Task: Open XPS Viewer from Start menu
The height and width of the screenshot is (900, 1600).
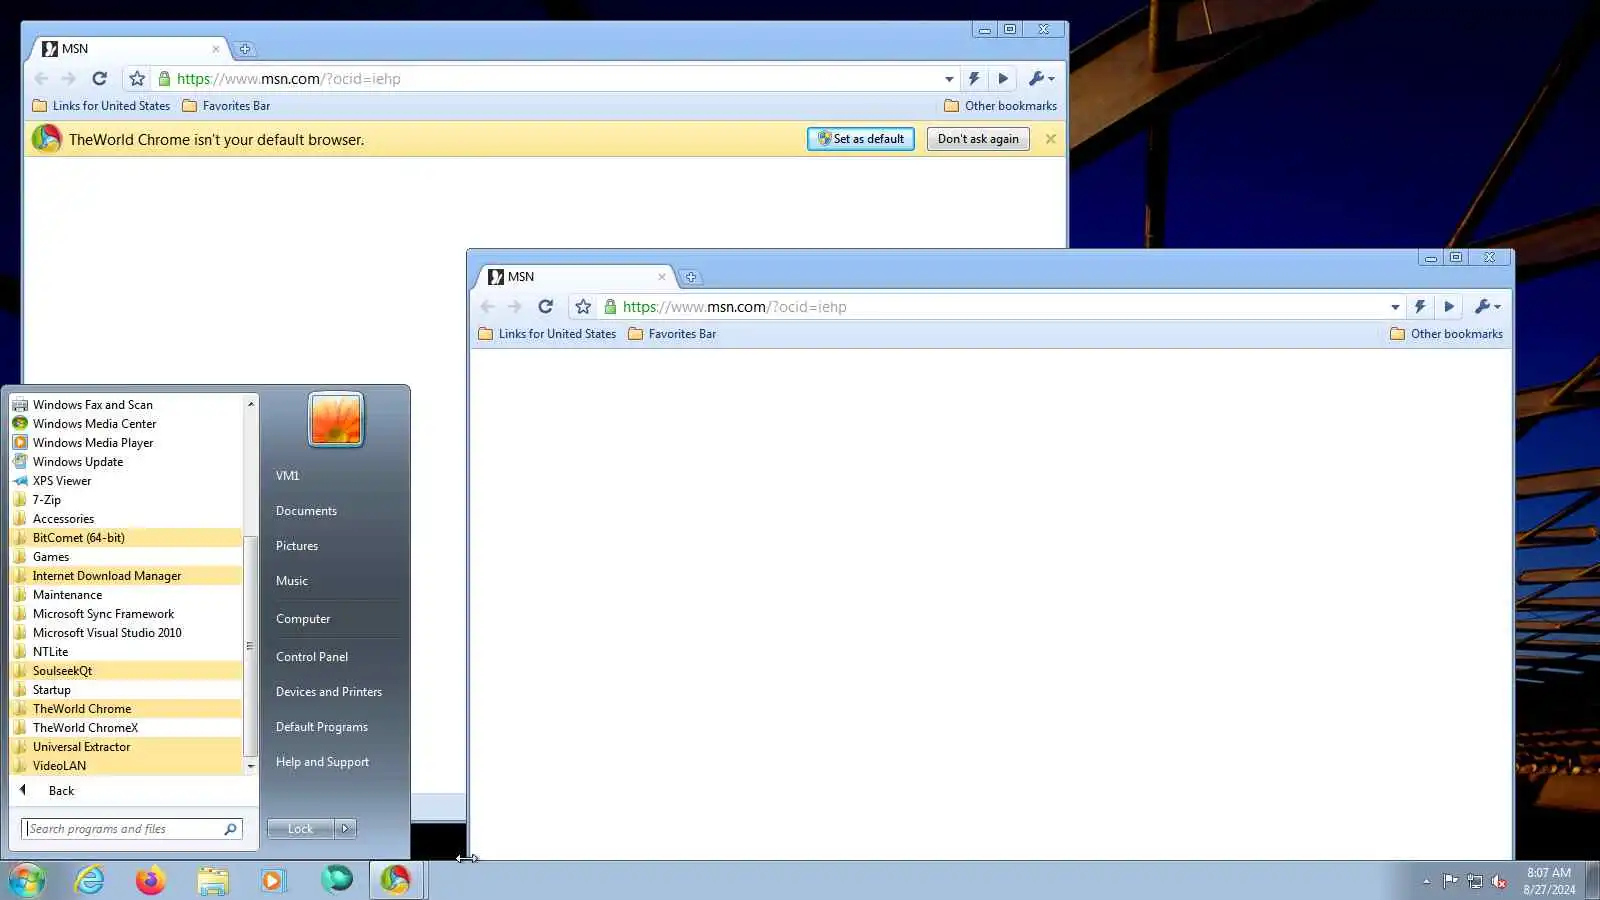Action: pos(126,481)
